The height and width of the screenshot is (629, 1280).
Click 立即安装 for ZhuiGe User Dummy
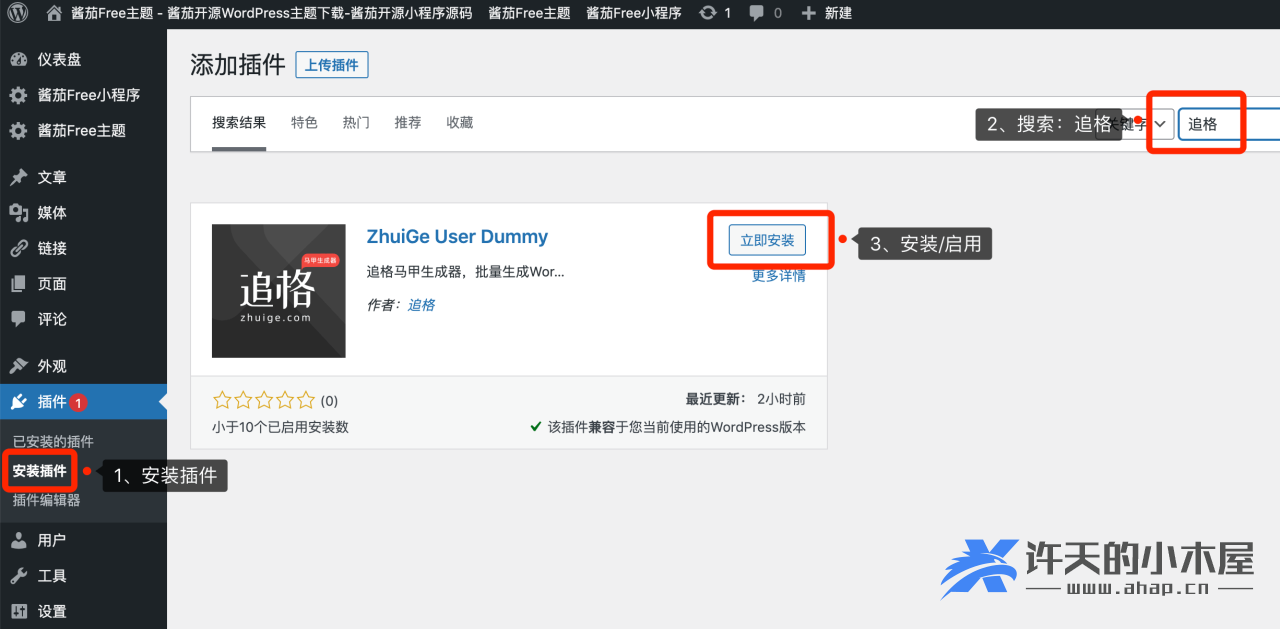click(x=767, y=240)
